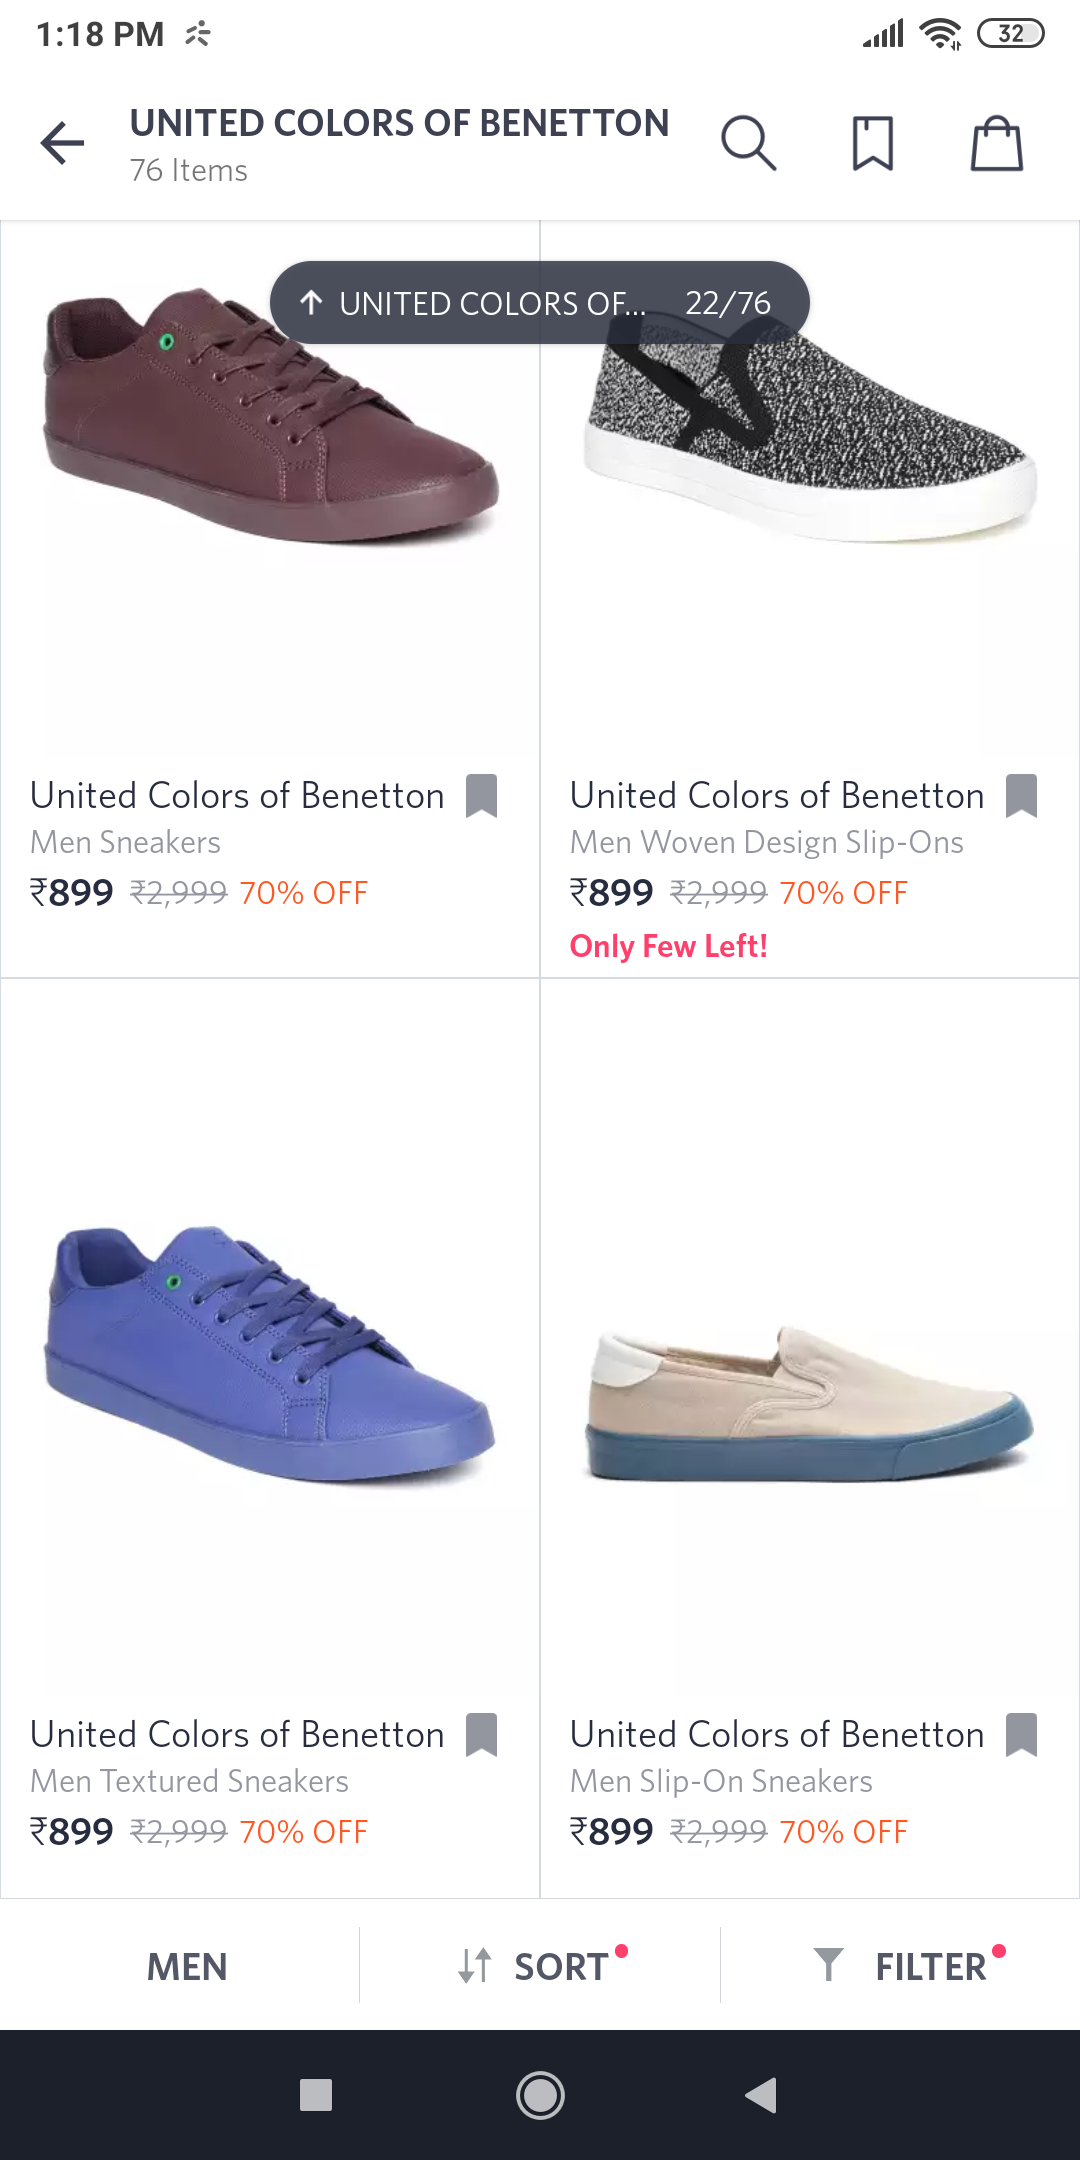The image size is (1080, 2160).
Task: Tap the 76 Items label
Action: (186, 170)
